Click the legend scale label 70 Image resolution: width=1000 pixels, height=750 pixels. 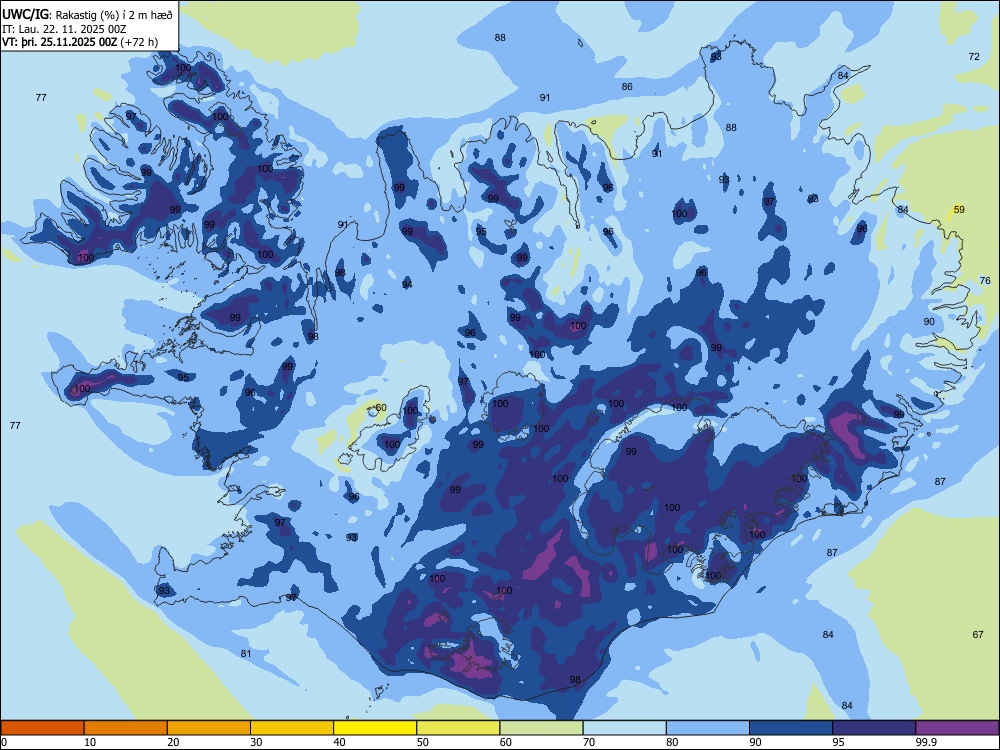(x=589, y=742)
